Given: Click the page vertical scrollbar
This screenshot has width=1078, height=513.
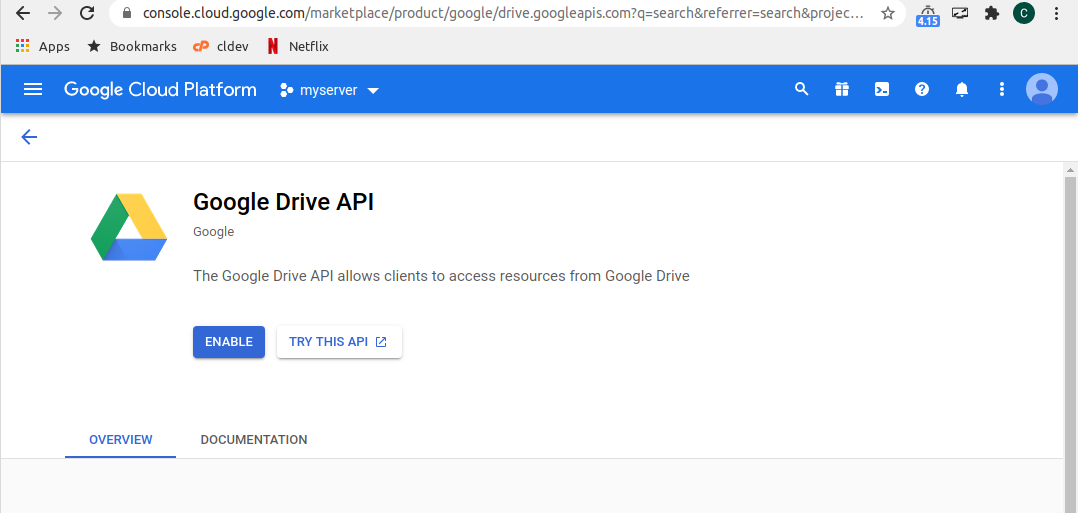Looking at the screenshot, I should (x=1070, y=344).
